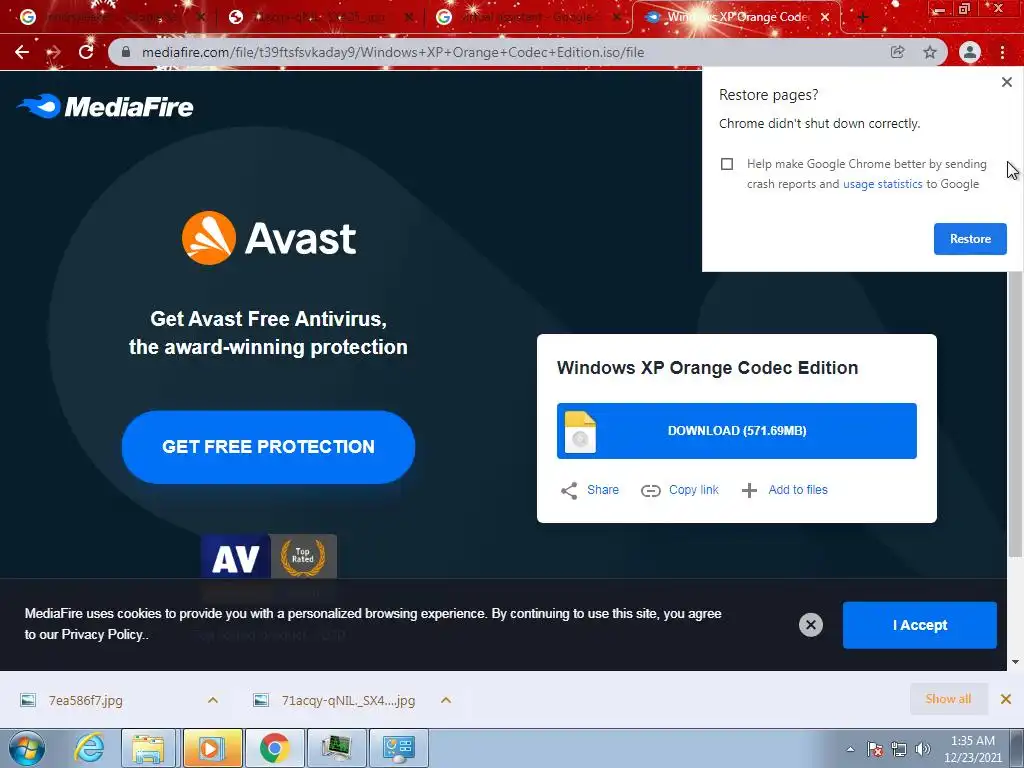Open Windows Media Player in taskbar
1024x768 pixels.
coord(212,748)
